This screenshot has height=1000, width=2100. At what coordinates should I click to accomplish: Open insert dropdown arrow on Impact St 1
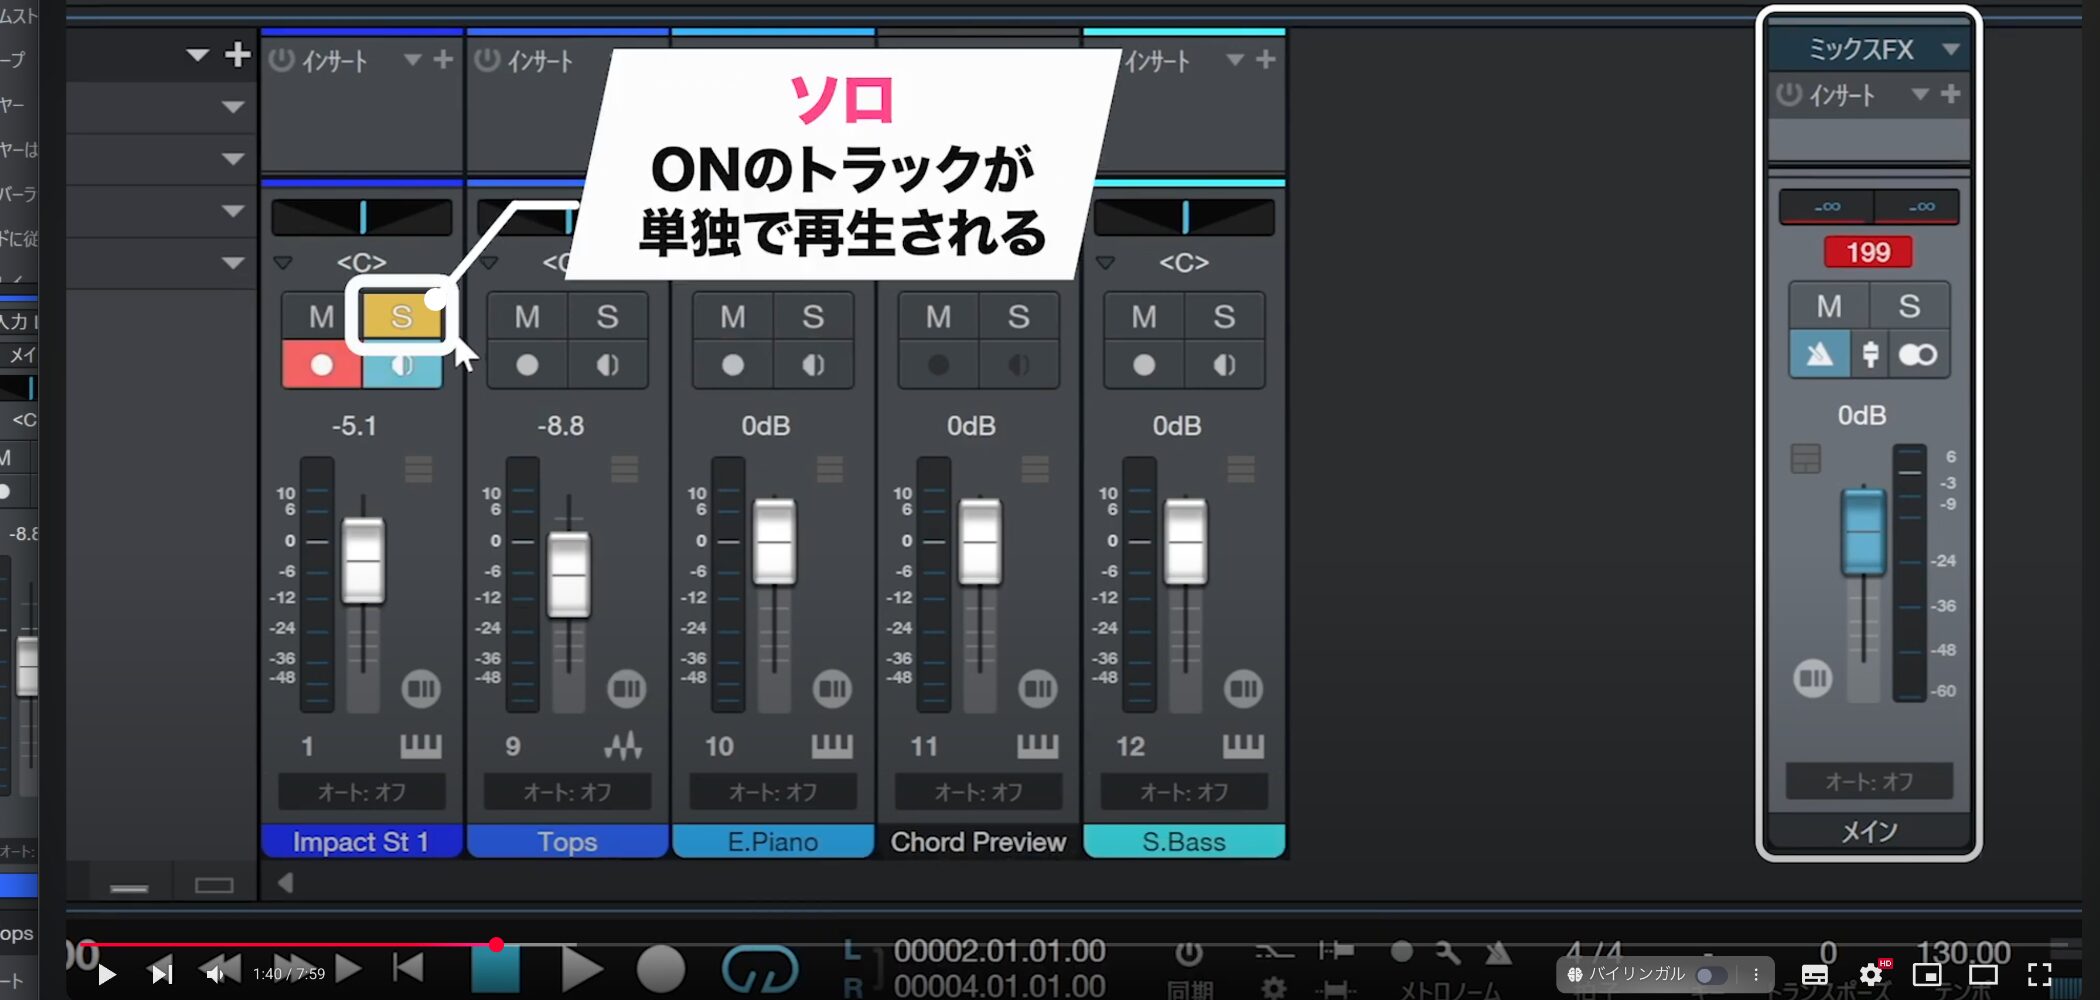point(412,60)
